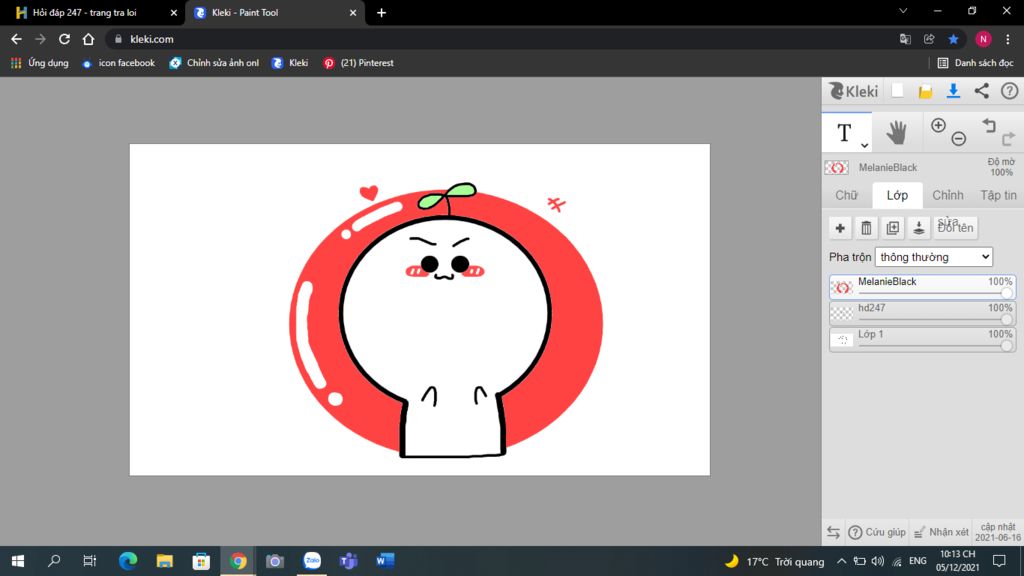Go back in the browser

click(x=16, y=39)
